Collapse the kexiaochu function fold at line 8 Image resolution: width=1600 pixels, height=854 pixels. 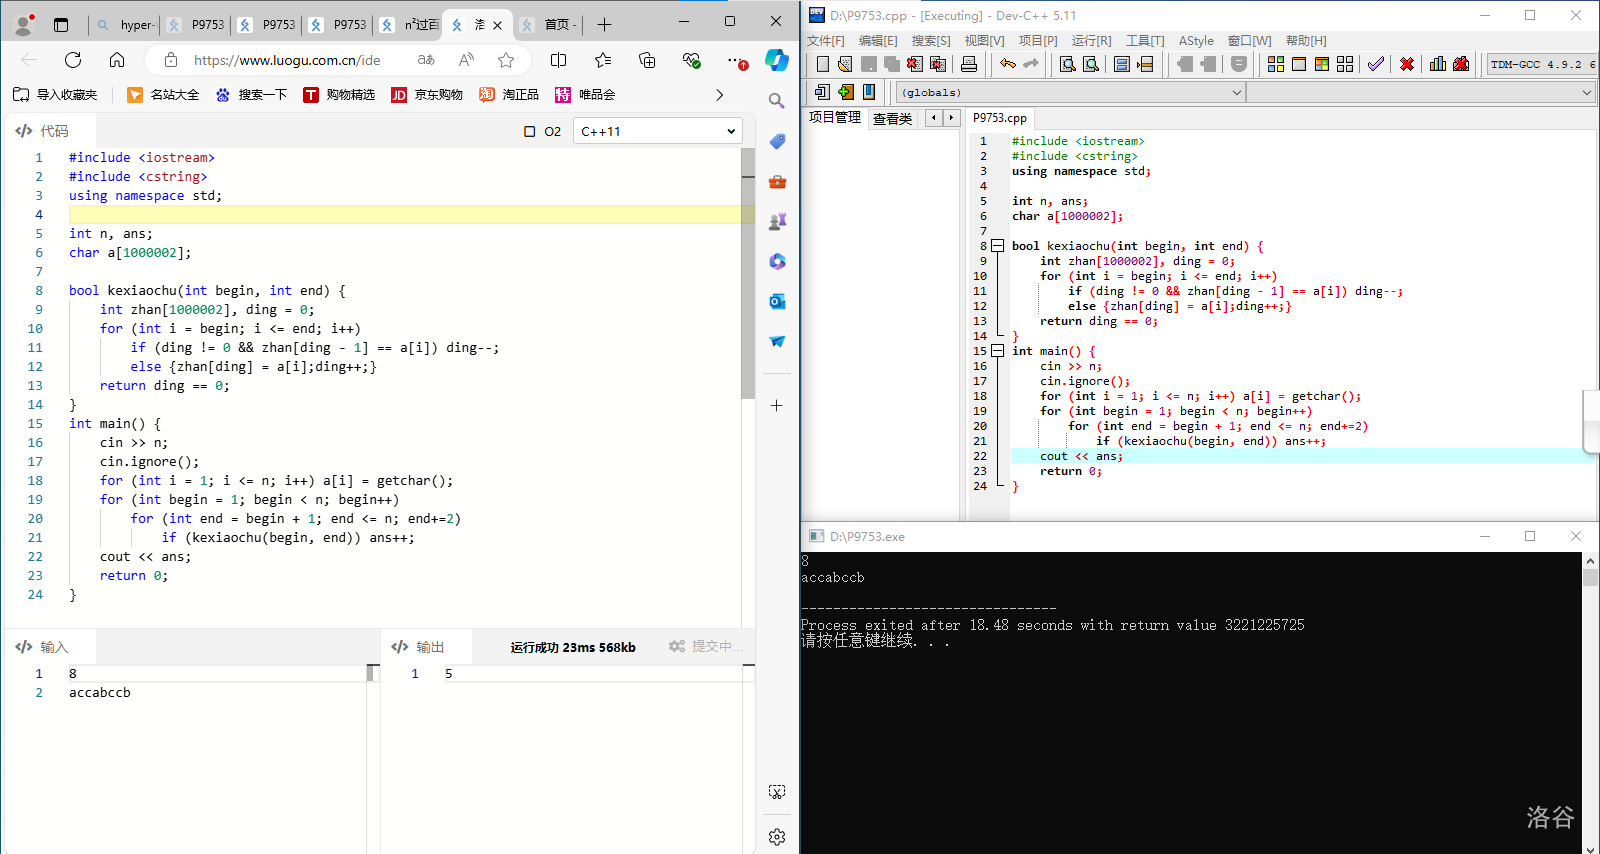(997, 246)
